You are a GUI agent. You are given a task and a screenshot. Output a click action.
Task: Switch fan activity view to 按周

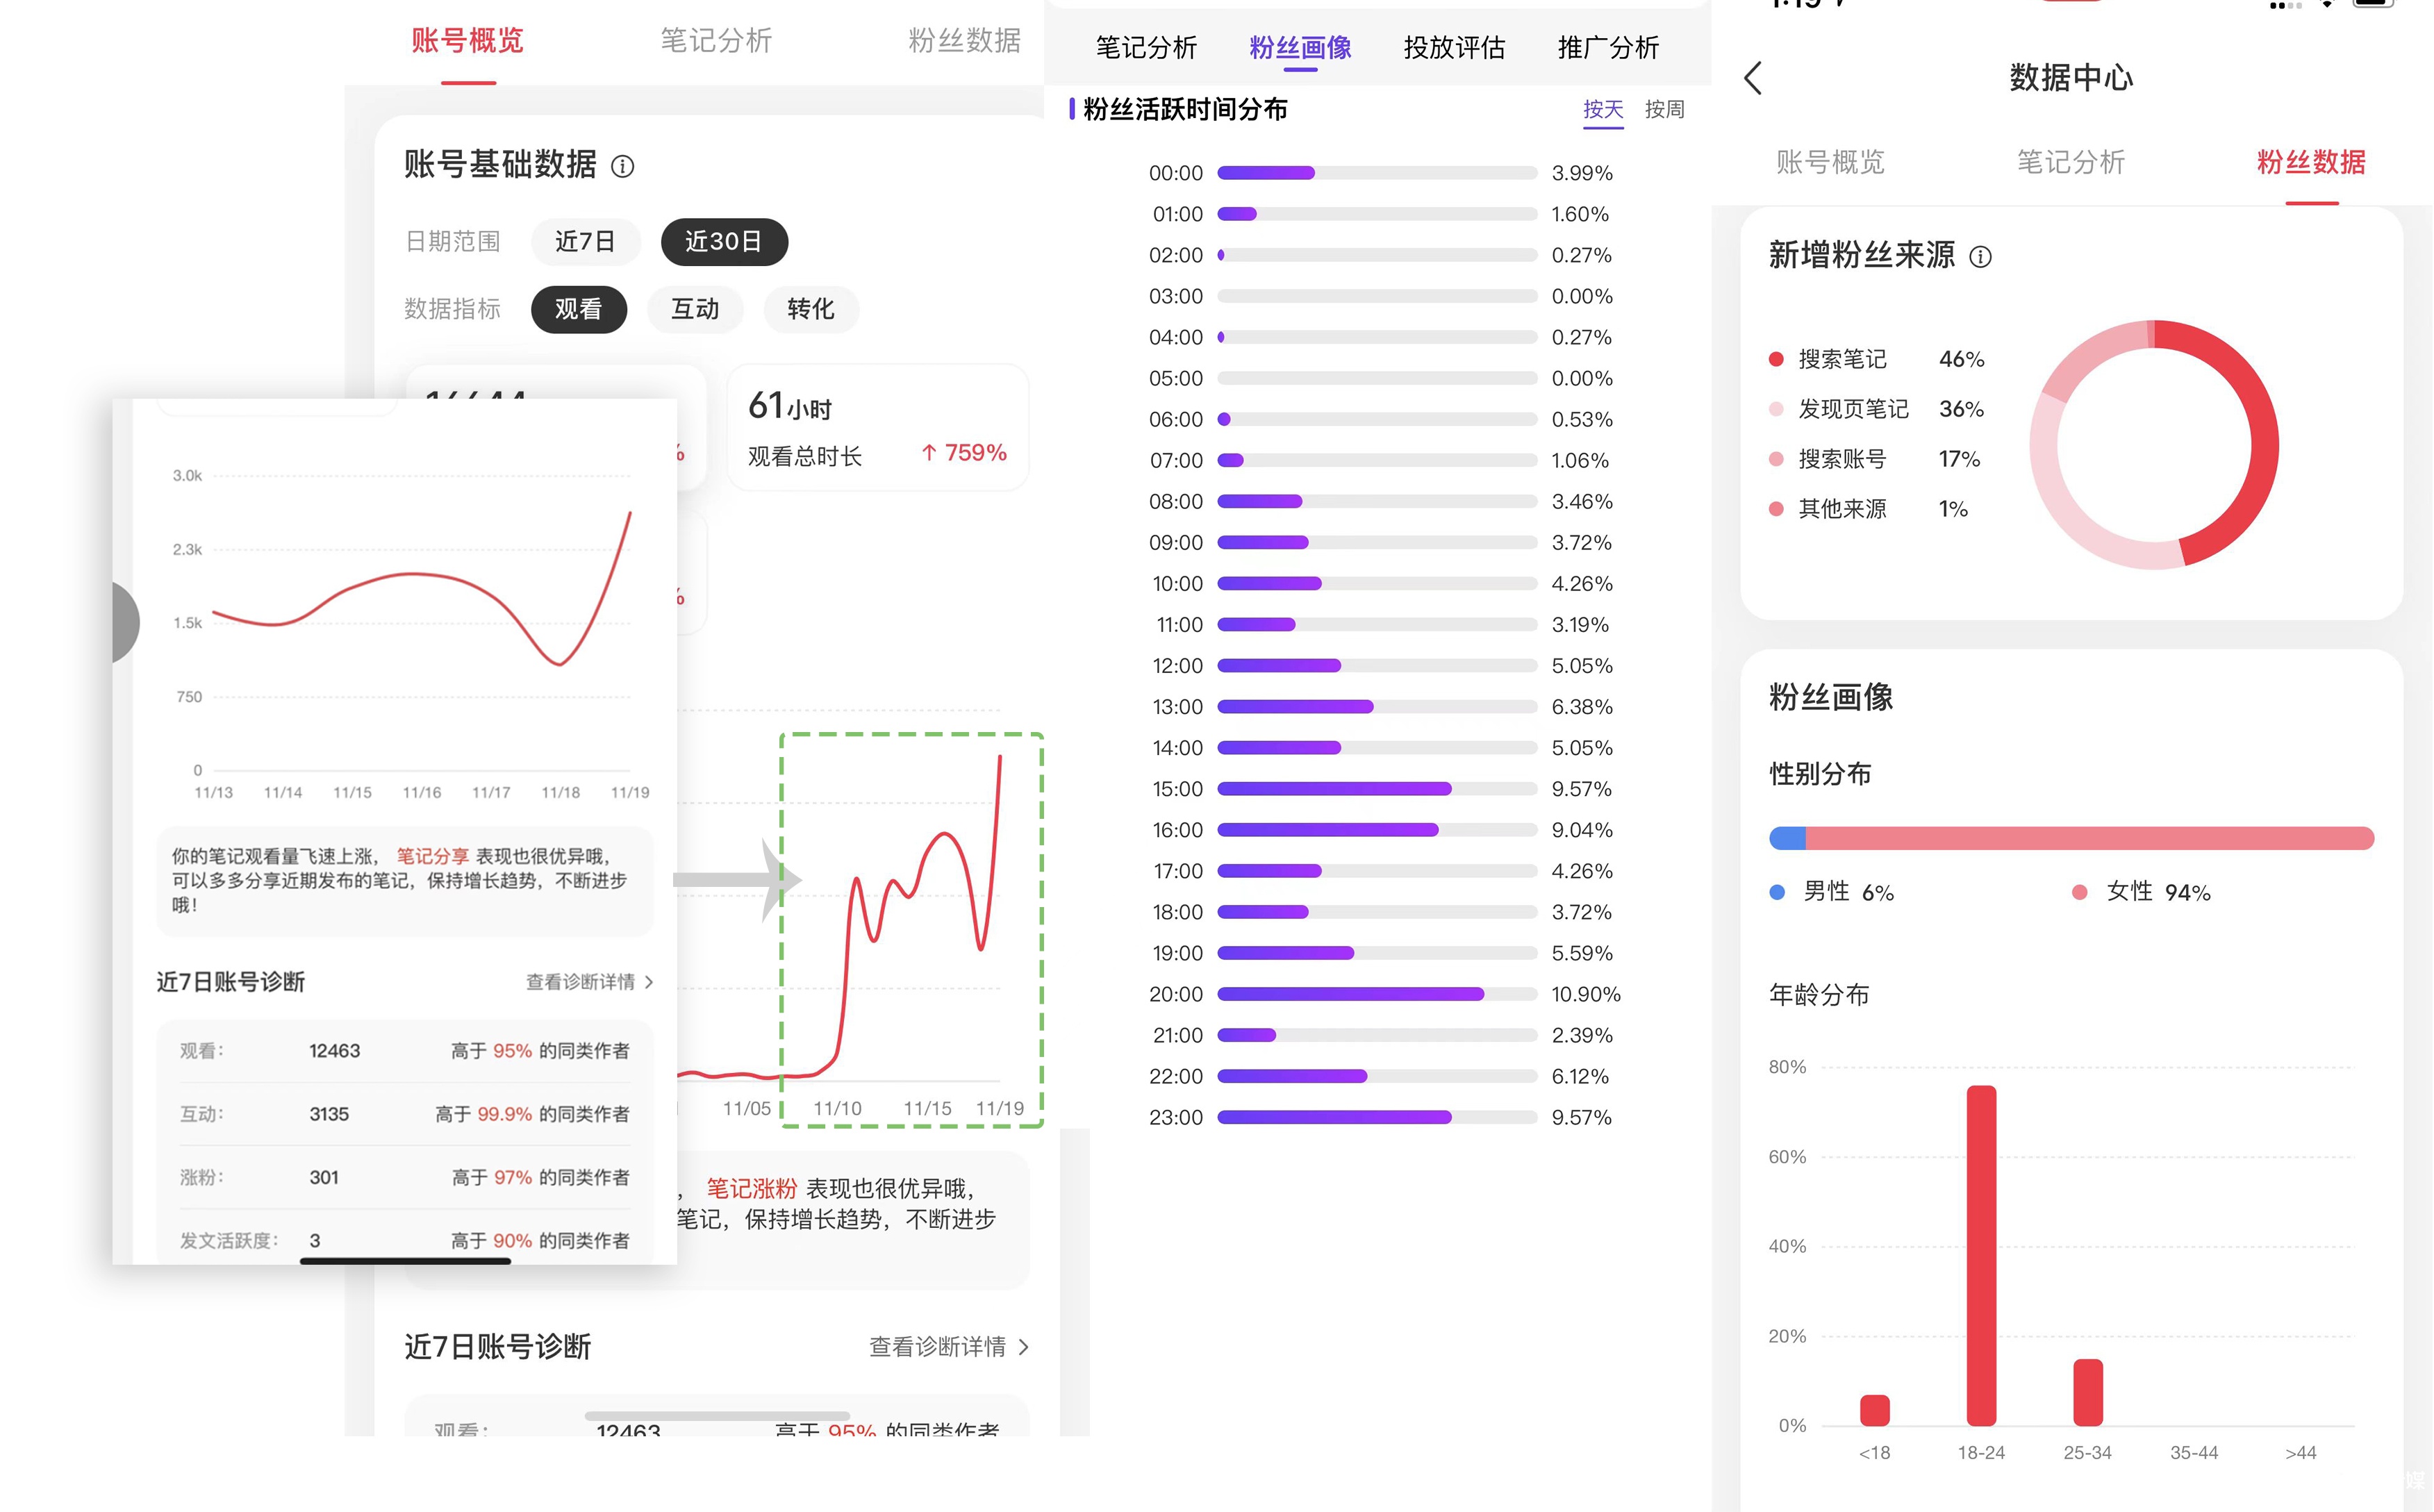click(x=1664, y=109)
